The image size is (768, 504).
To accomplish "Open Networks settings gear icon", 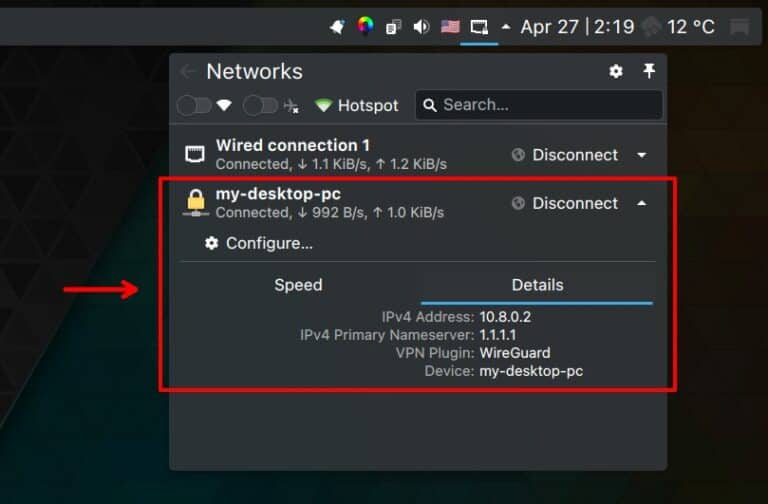I will [616, 72].
